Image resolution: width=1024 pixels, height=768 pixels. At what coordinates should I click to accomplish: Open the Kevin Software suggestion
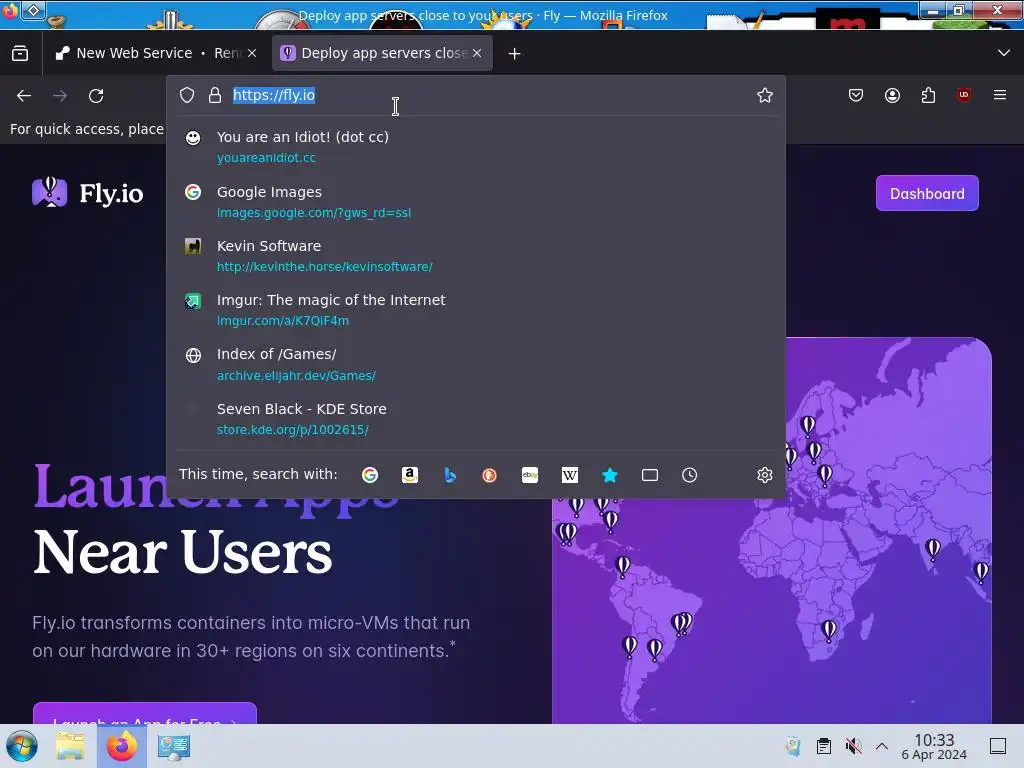point(475,256)
